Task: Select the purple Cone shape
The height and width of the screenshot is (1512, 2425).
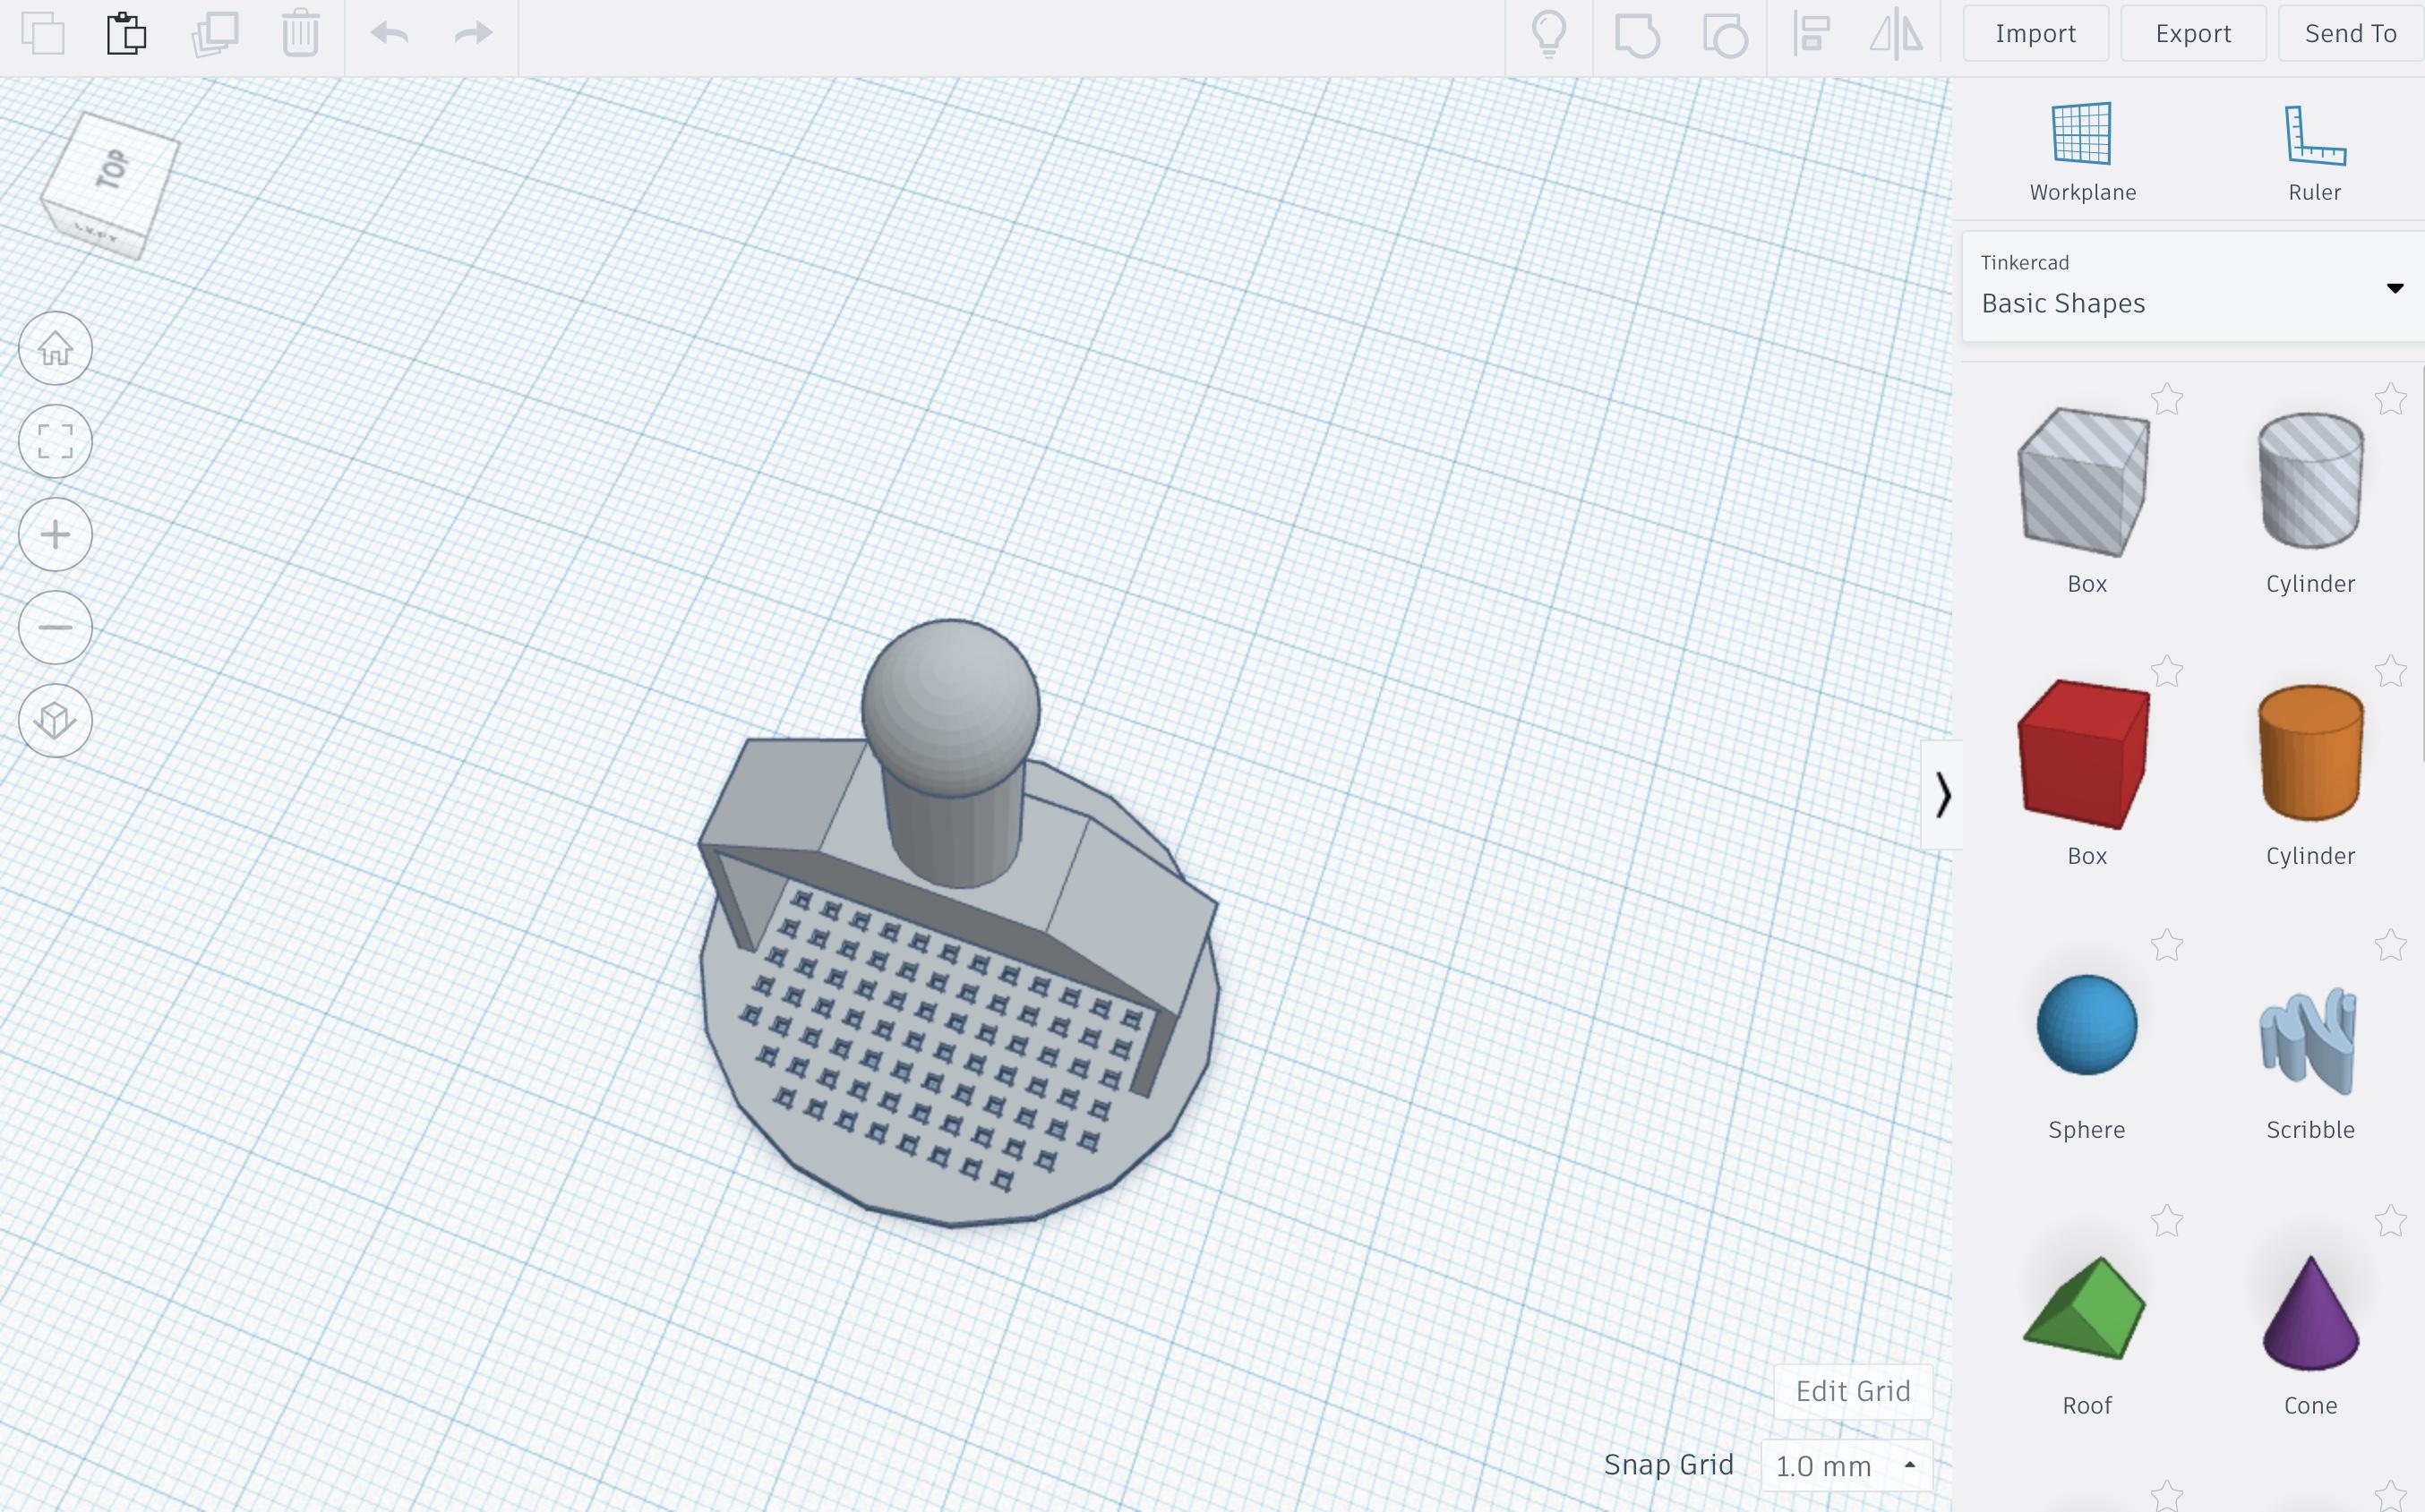Action: tap(2310, 1312)
